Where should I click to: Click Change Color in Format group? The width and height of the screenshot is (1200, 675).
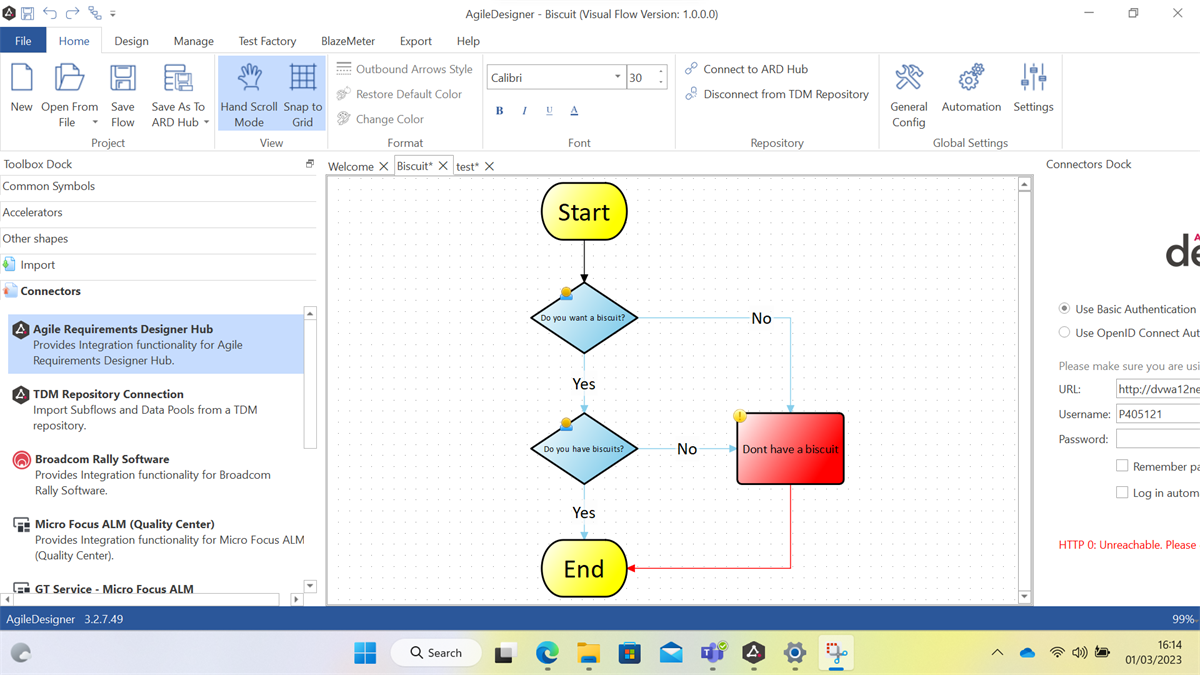[380, 119]
